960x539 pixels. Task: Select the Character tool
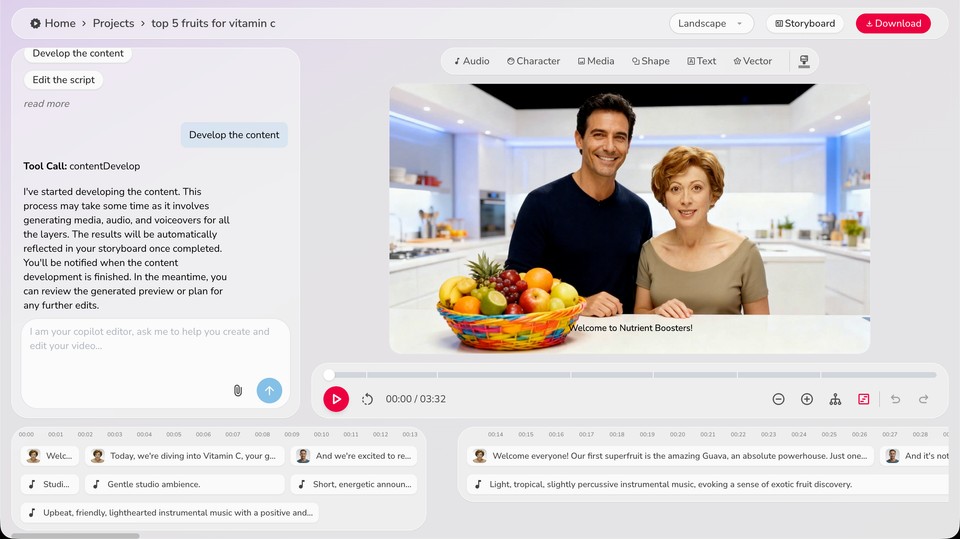[533, 61]
